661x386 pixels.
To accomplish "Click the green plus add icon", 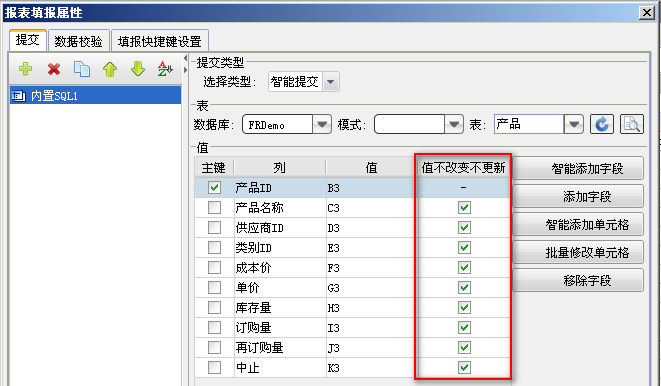I will point(26,69).
